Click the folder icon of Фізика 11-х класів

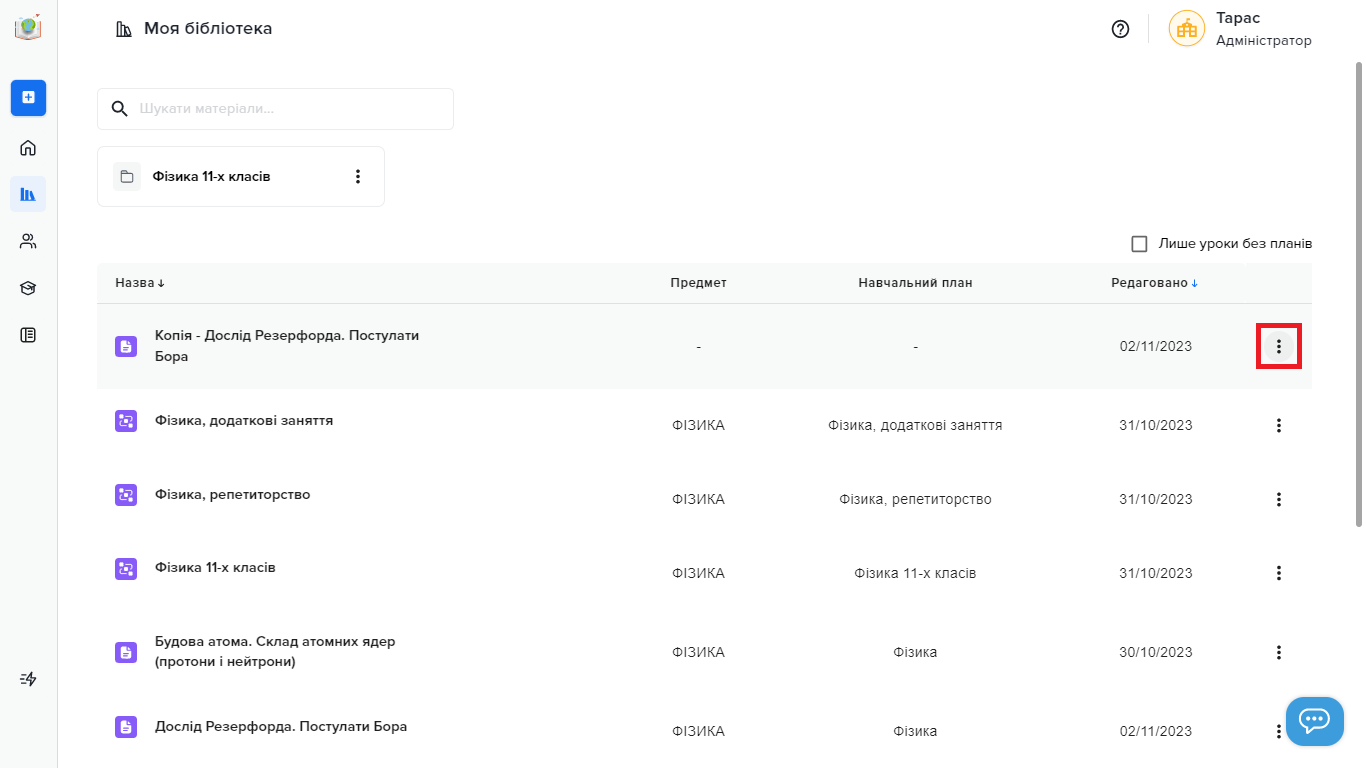tap(127, 177)
